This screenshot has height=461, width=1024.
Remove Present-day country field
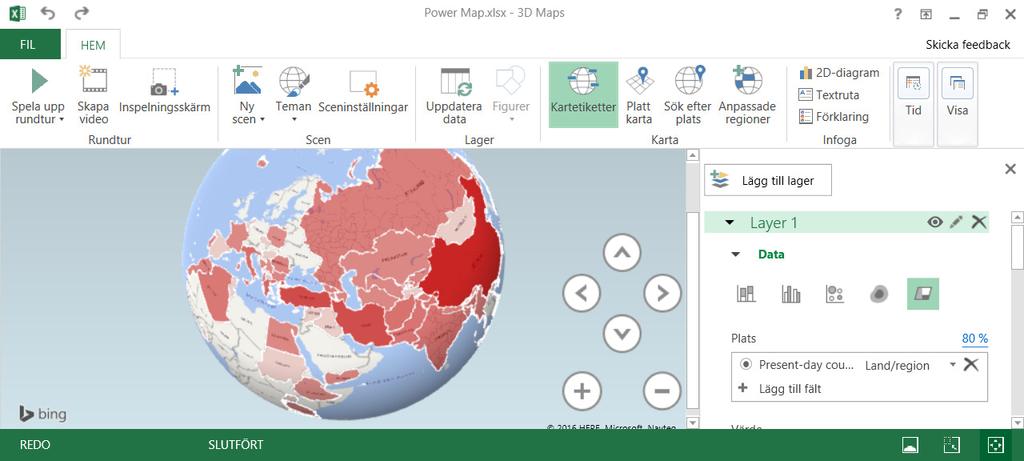click(971, 365)
